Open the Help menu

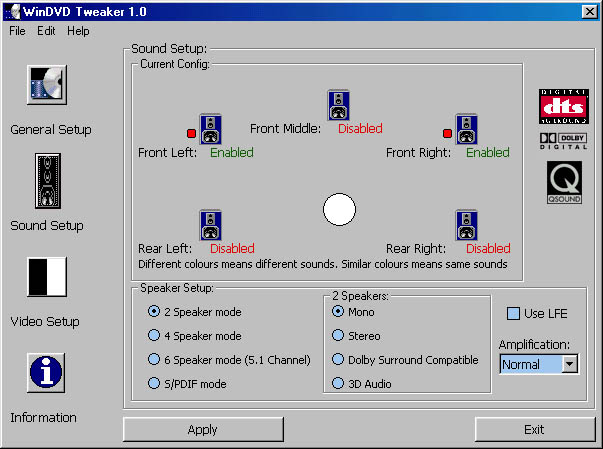(x=78, y=31)
